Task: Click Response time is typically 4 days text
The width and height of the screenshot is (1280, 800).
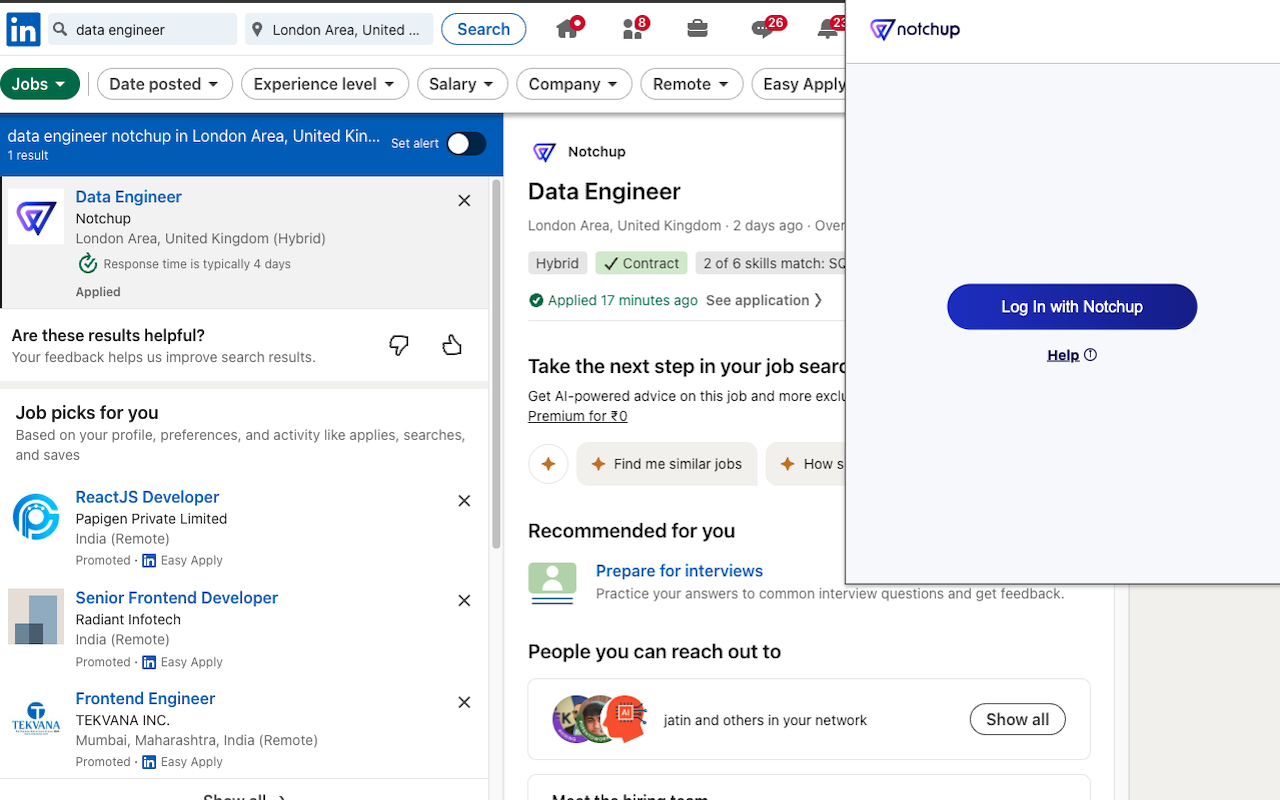Action: coord(197,264)
